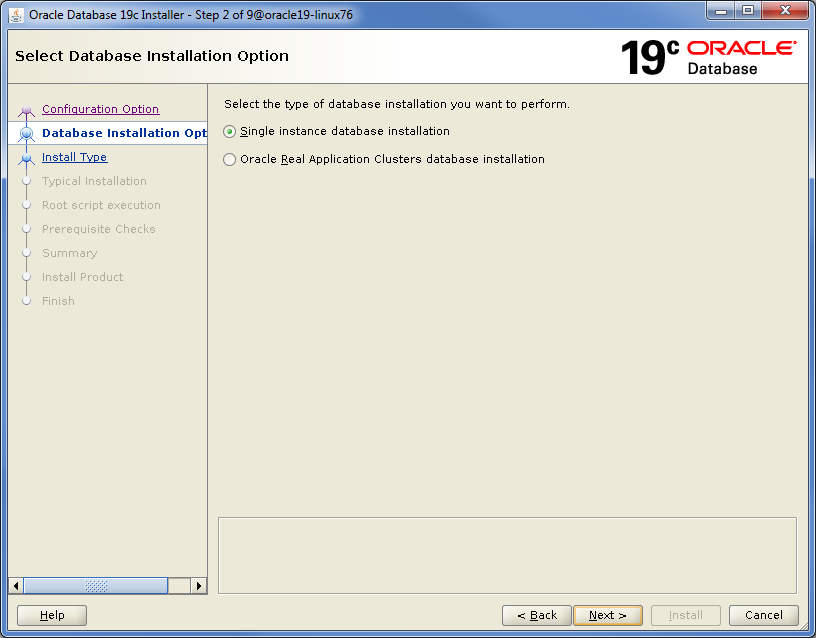Cancel the Oracle installer

(763, 615)
